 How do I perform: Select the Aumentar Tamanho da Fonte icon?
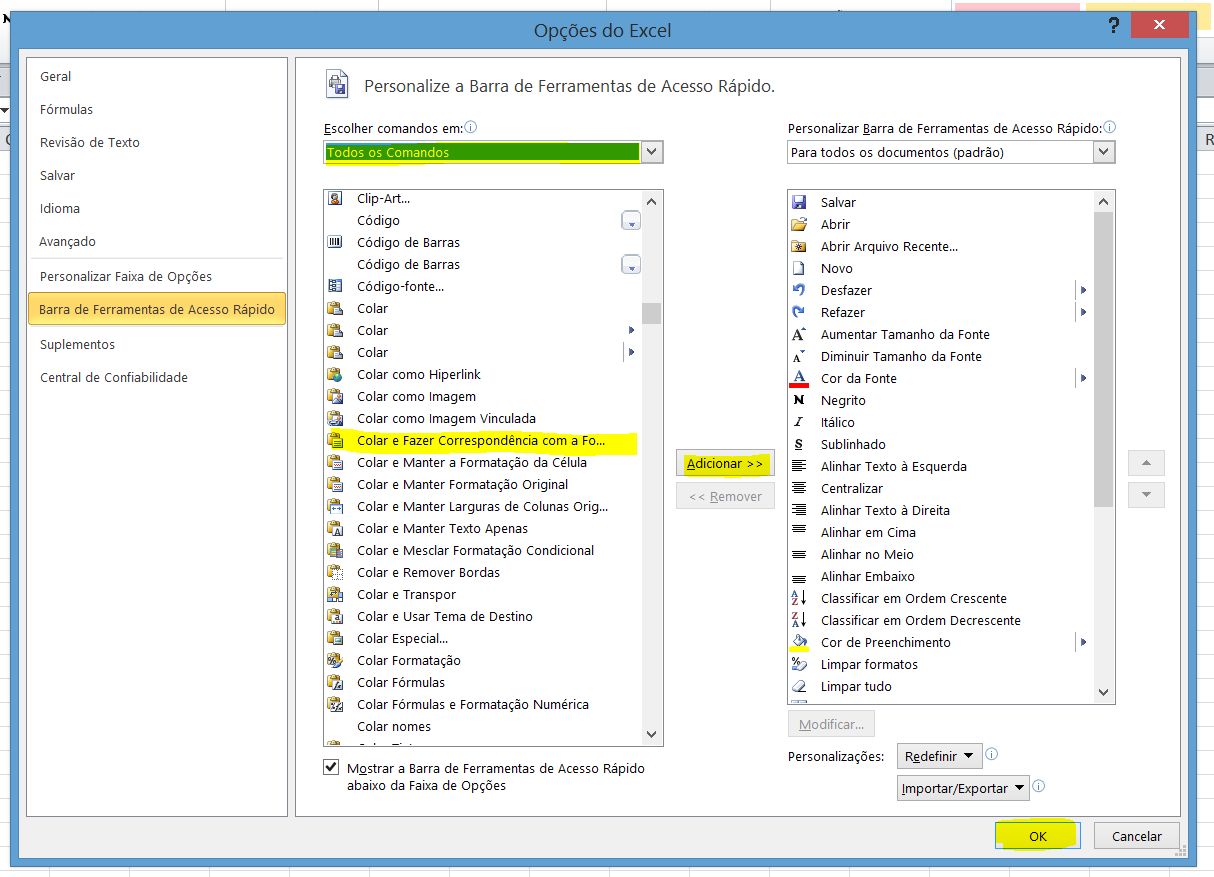pos(799,334)
